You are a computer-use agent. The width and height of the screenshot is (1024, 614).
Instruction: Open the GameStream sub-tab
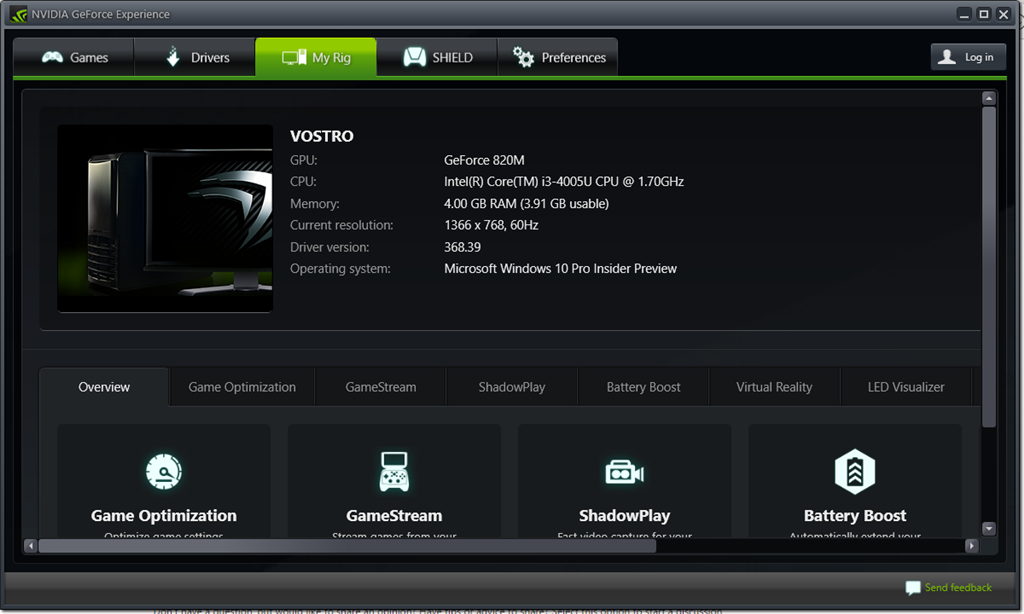[x=381, y=387]
